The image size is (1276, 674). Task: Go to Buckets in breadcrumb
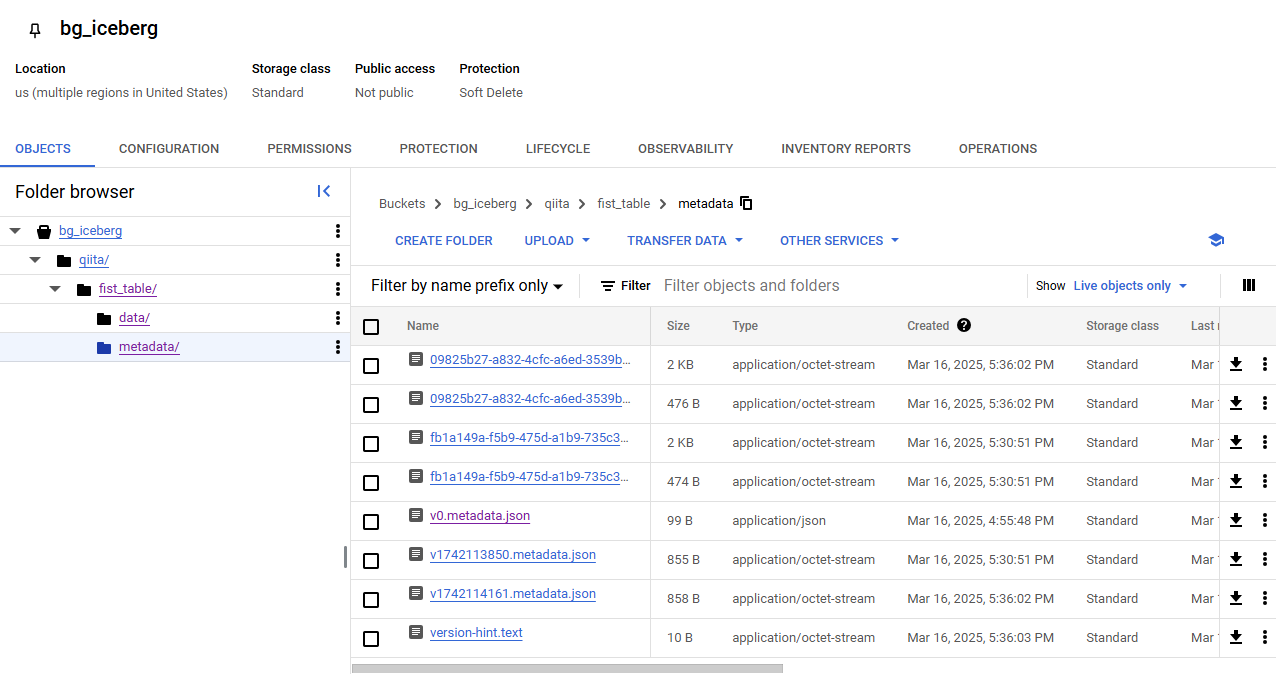click(402, 203)
